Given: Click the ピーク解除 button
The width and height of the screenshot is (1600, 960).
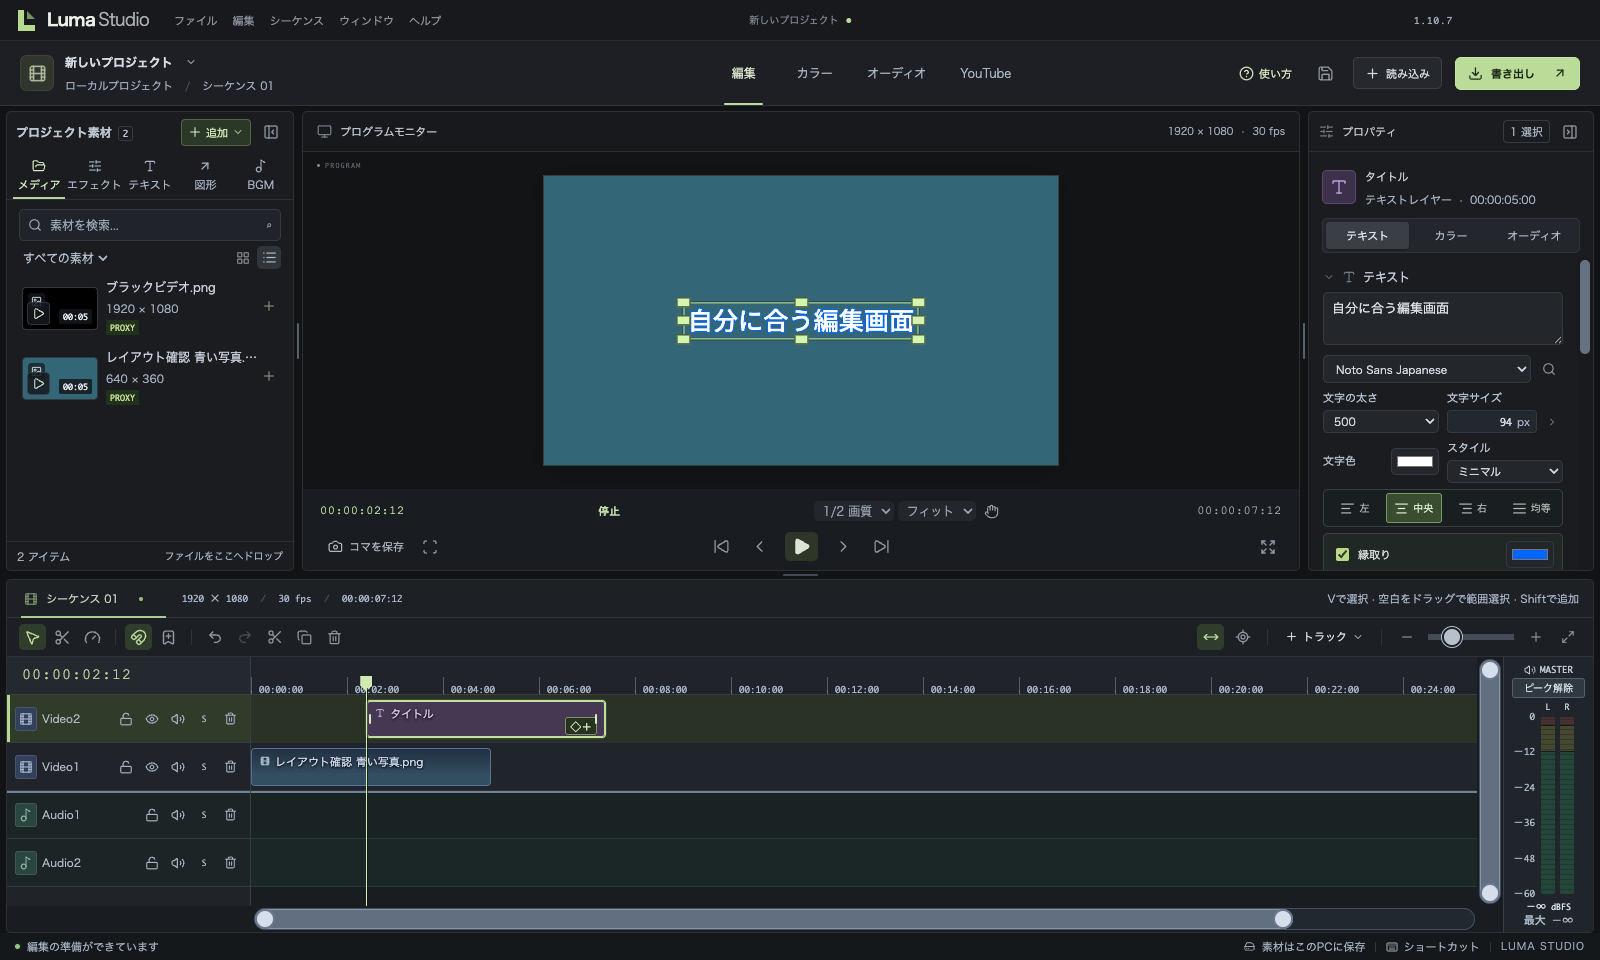Looking at the screenshot, I should click(x=1548, y=688).
